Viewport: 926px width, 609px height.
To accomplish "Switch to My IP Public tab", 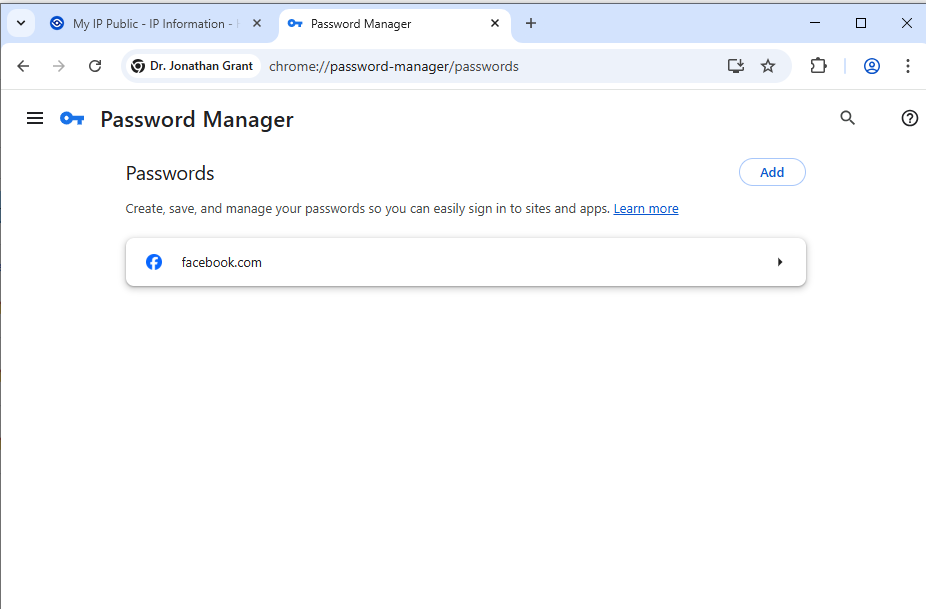I will 148,24.
